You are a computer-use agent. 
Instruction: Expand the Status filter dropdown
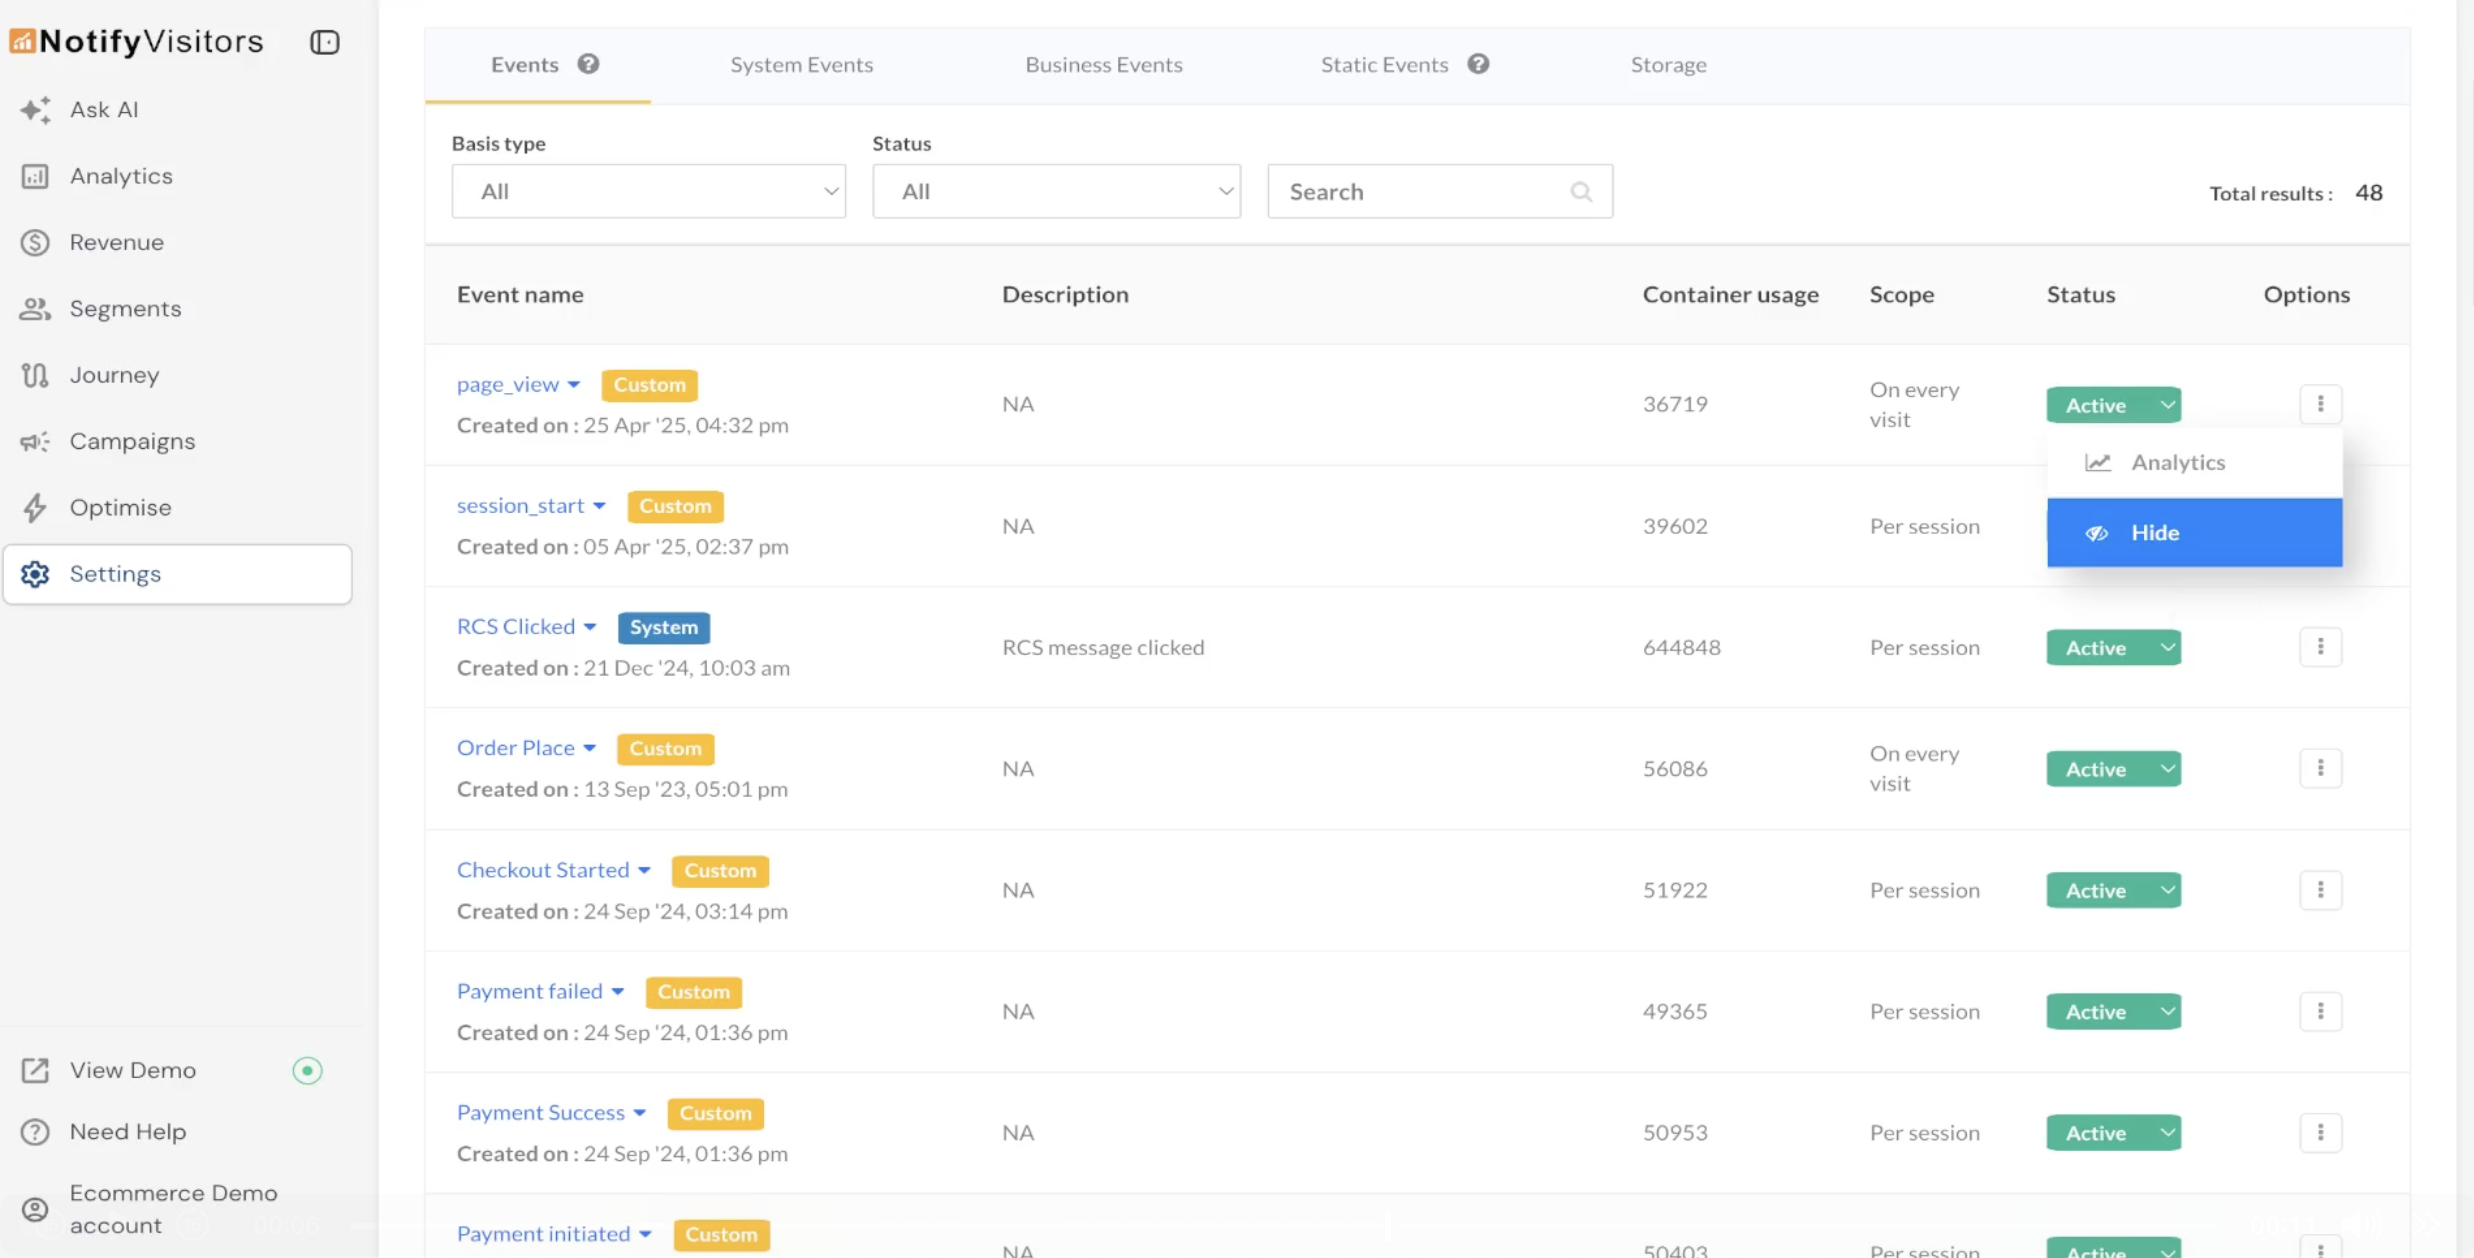click(x=1056, y=190)
